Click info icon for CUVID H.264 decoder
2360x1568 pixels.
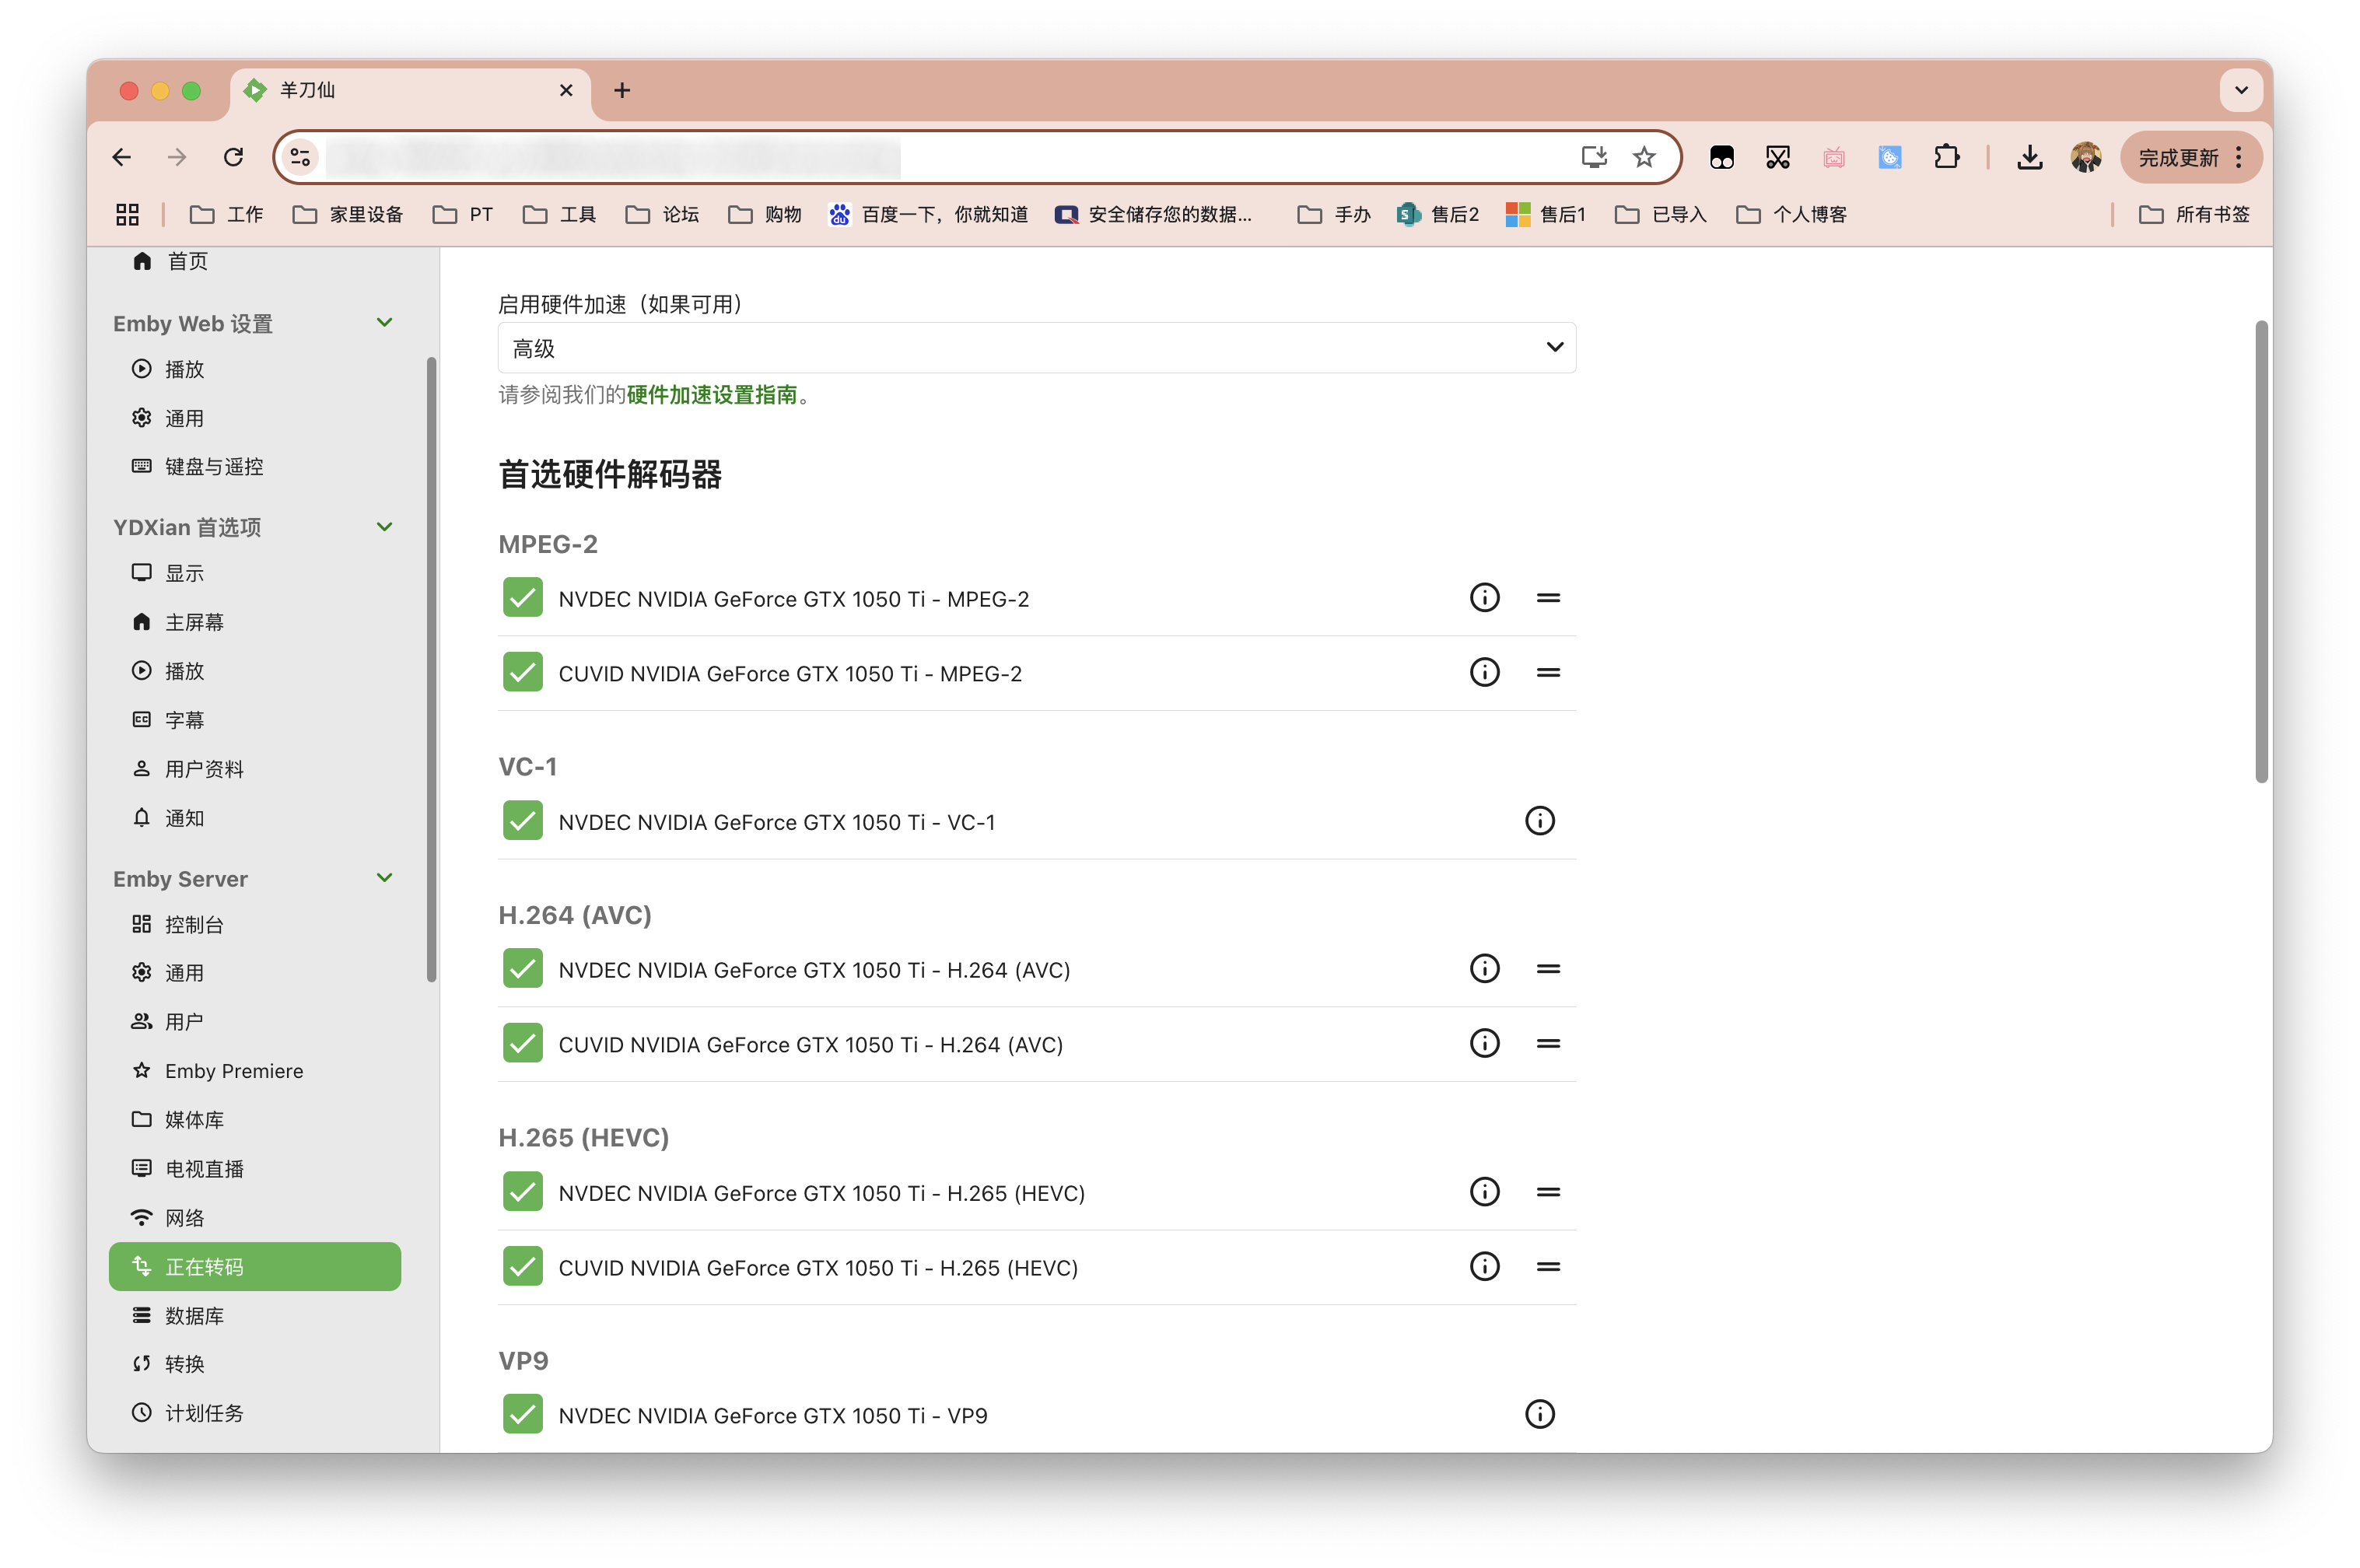[x=1484, y=1044]
